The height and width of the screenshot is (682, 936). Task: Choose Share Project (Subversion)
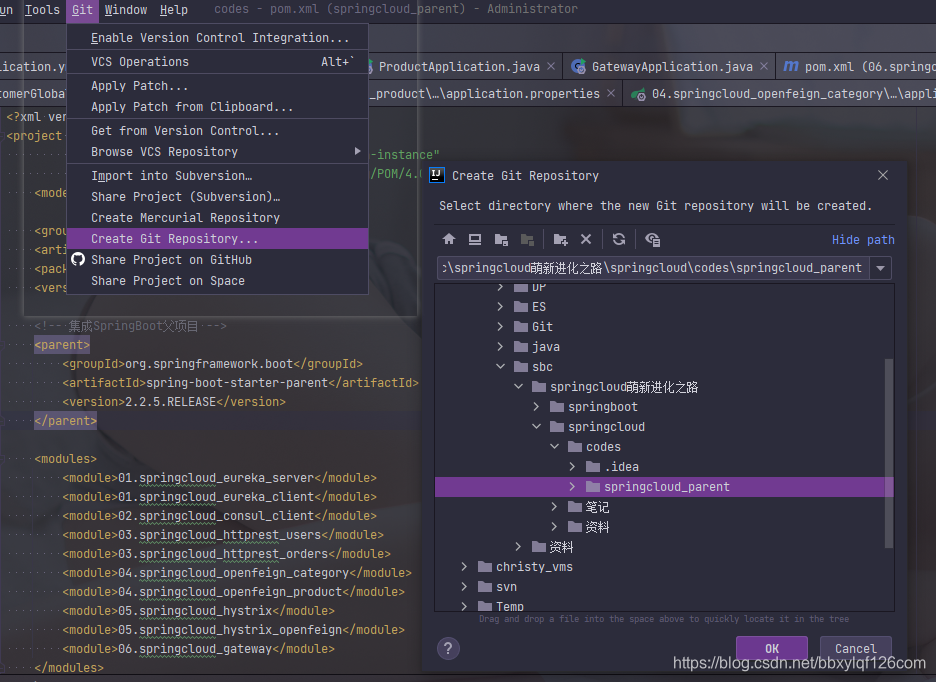[217, 196]
